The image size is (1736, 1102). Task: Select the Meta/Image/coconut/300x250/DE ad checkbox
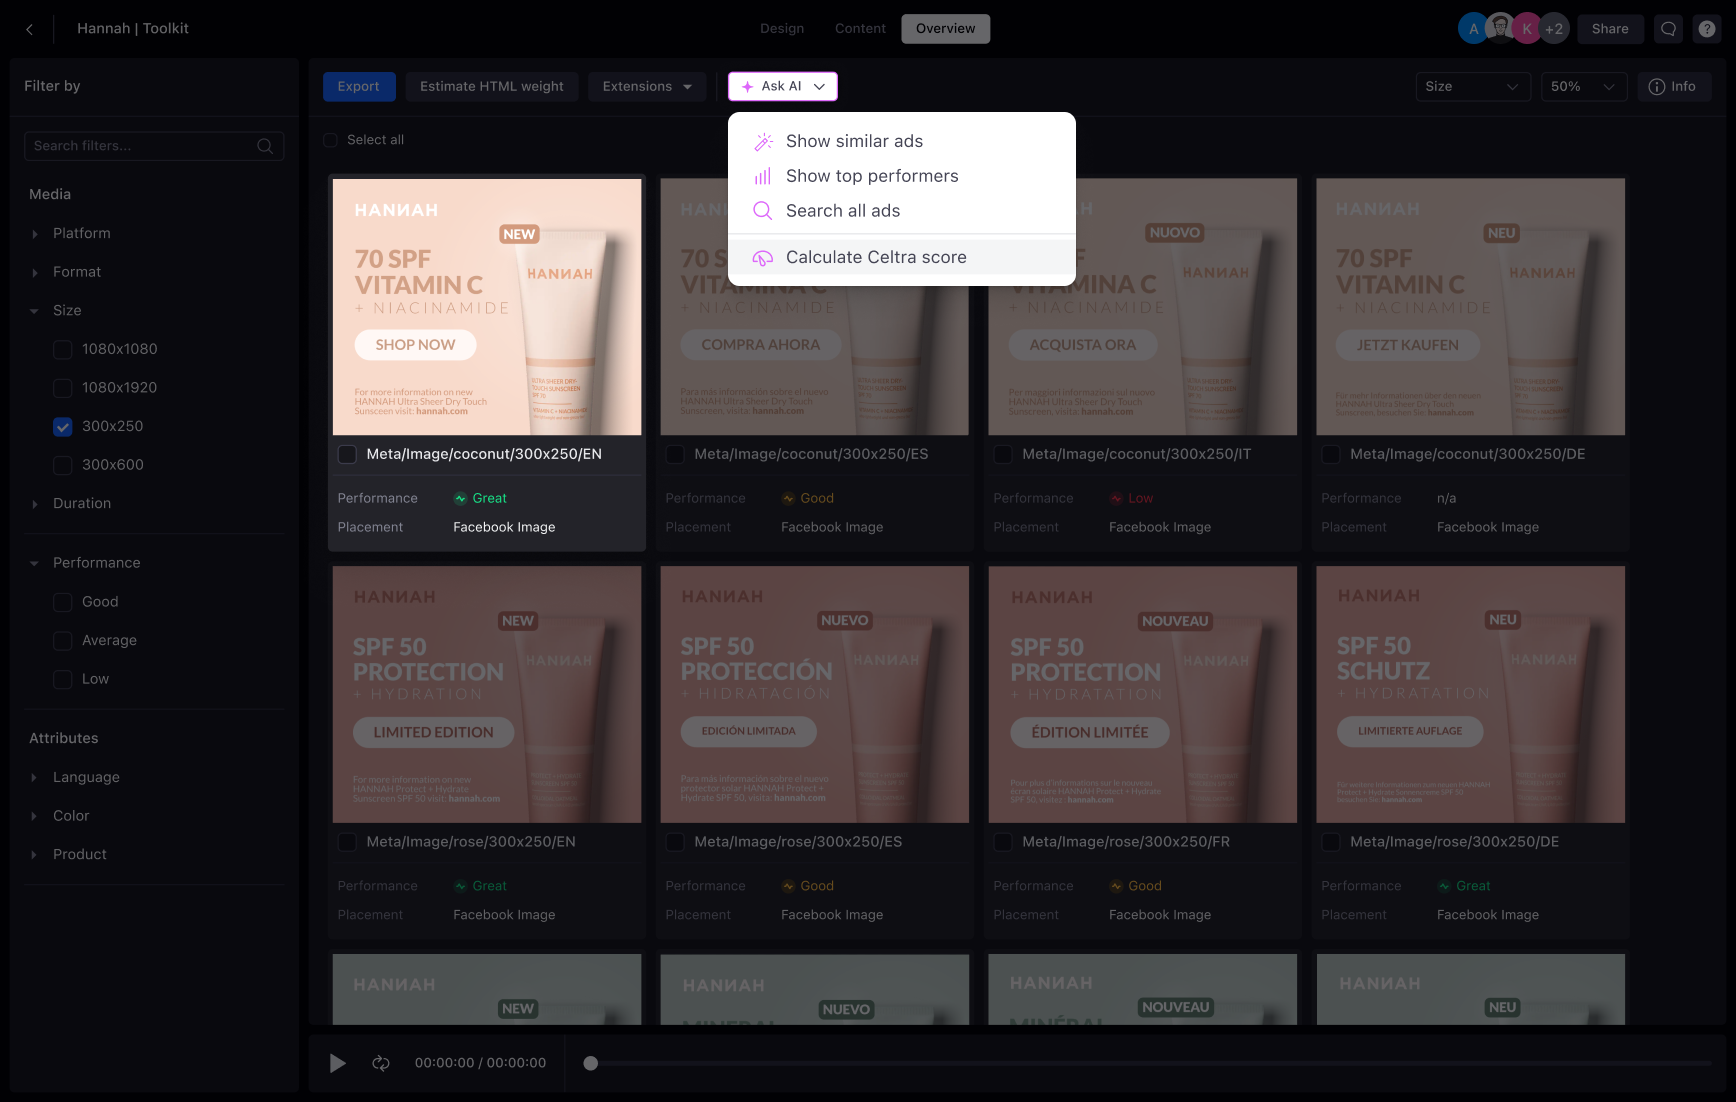(x=1332, y=455)
